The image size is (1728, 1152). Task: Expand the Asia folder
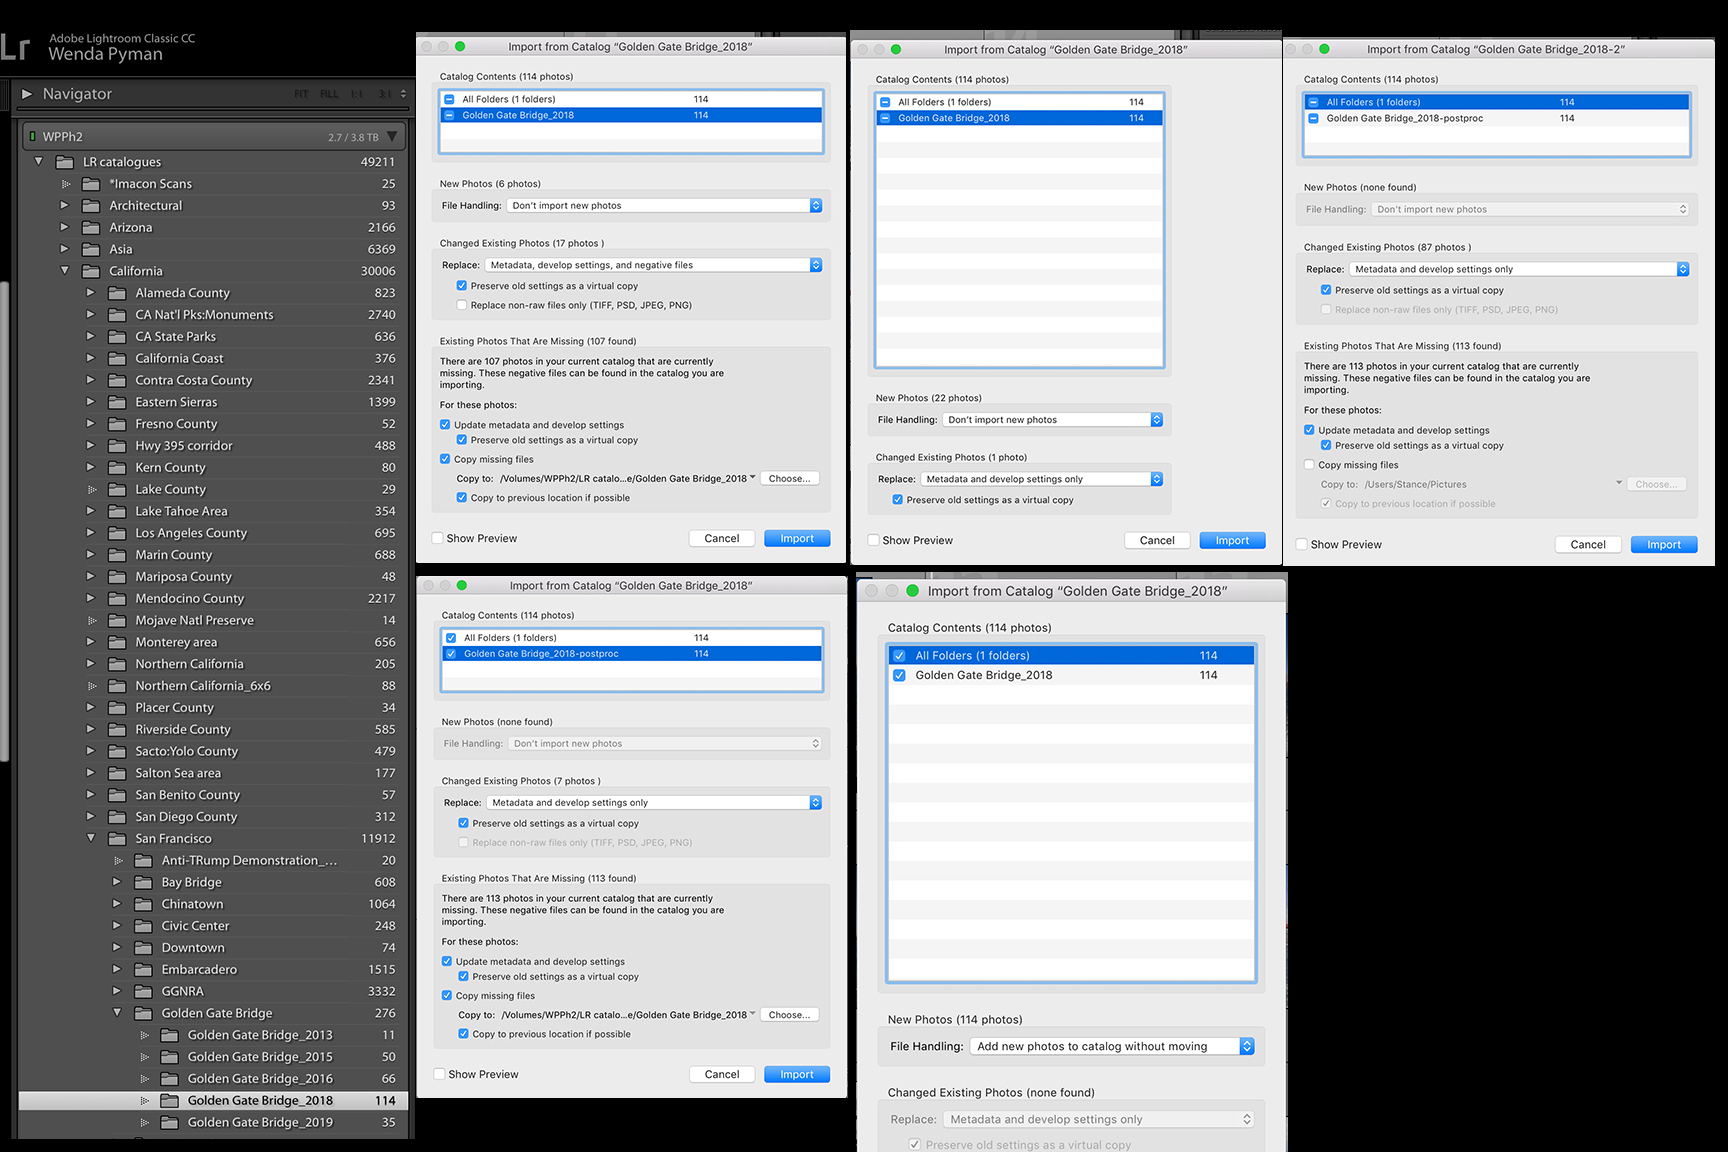point(65,249)
